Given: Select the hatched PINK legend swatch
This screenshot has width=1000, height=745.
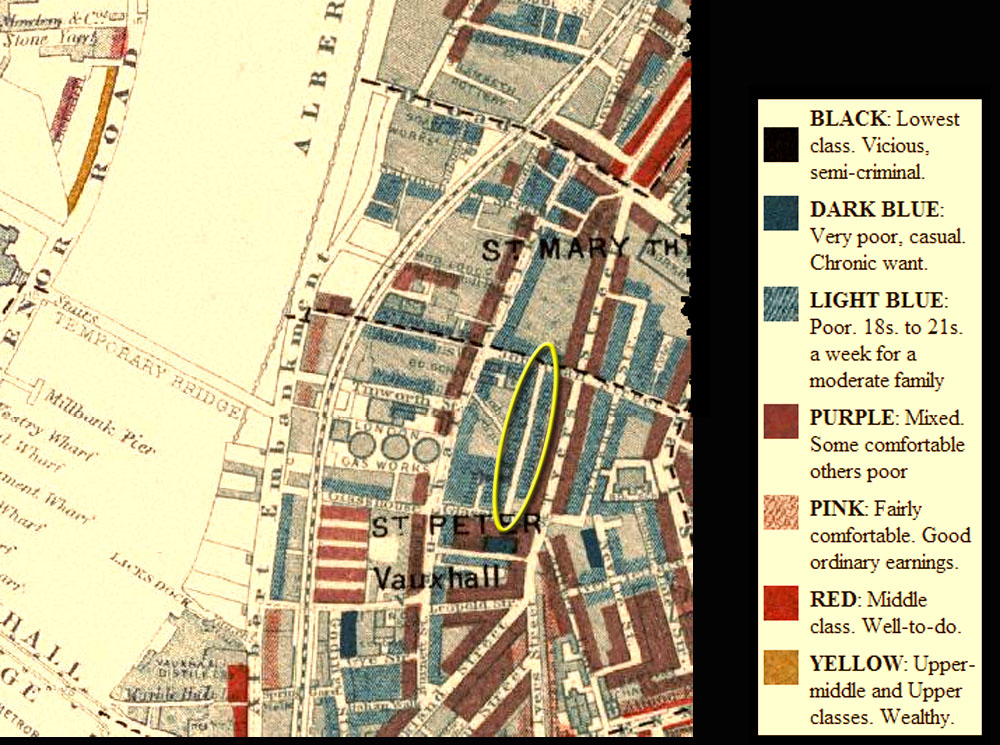Looking at the screenshot, I should click(781, 512).
